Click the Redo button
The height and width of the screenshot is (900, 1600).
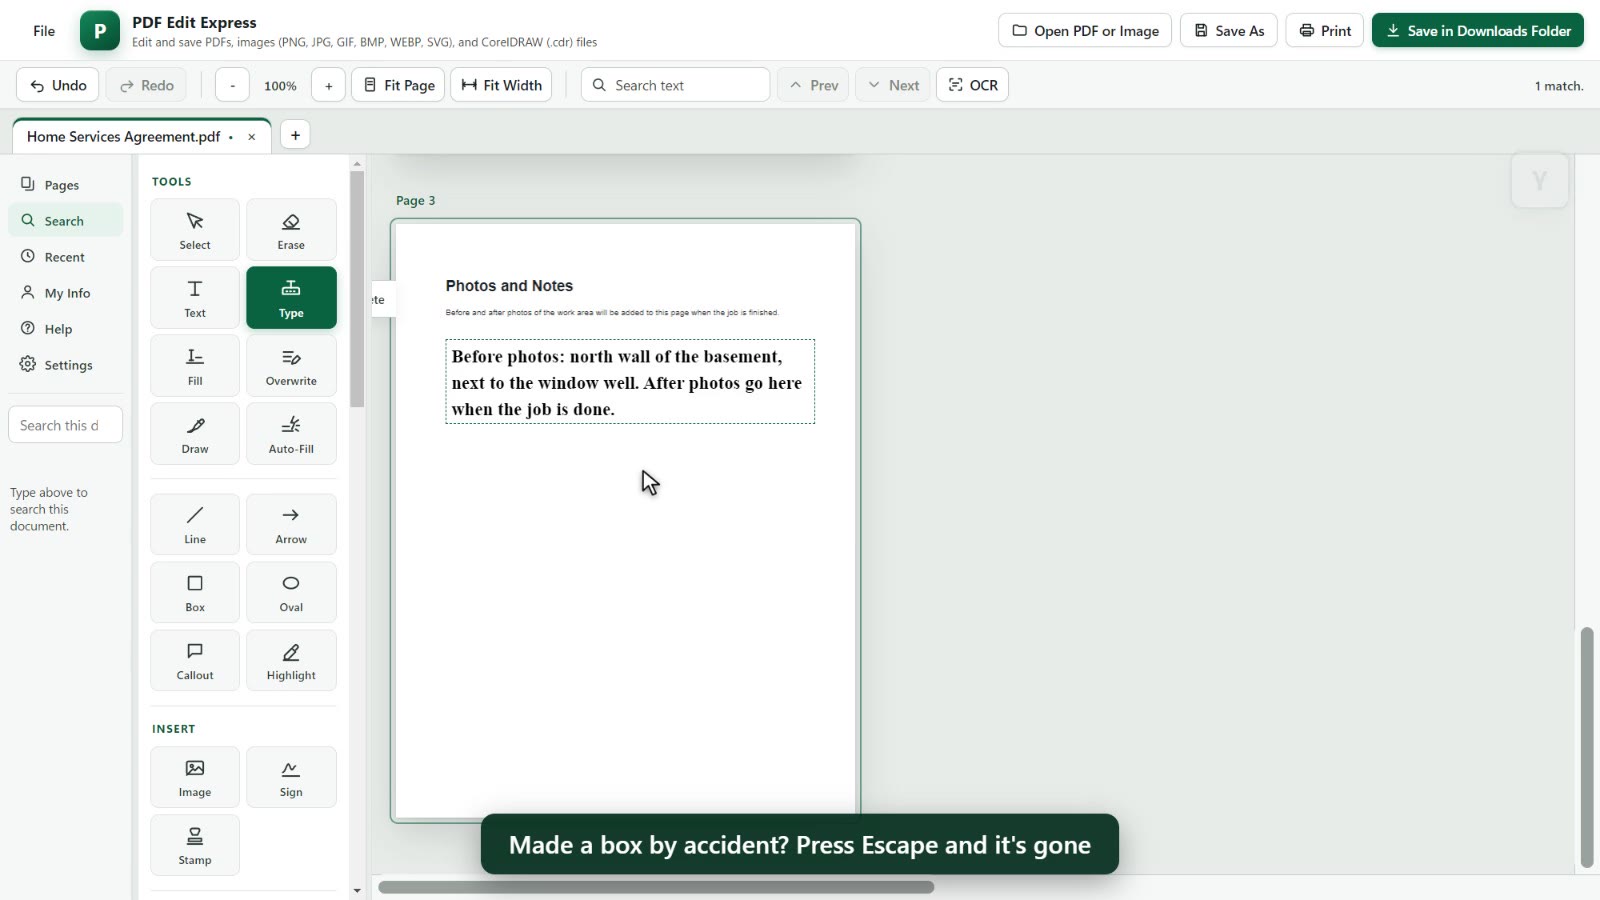[x=147, y=85]
